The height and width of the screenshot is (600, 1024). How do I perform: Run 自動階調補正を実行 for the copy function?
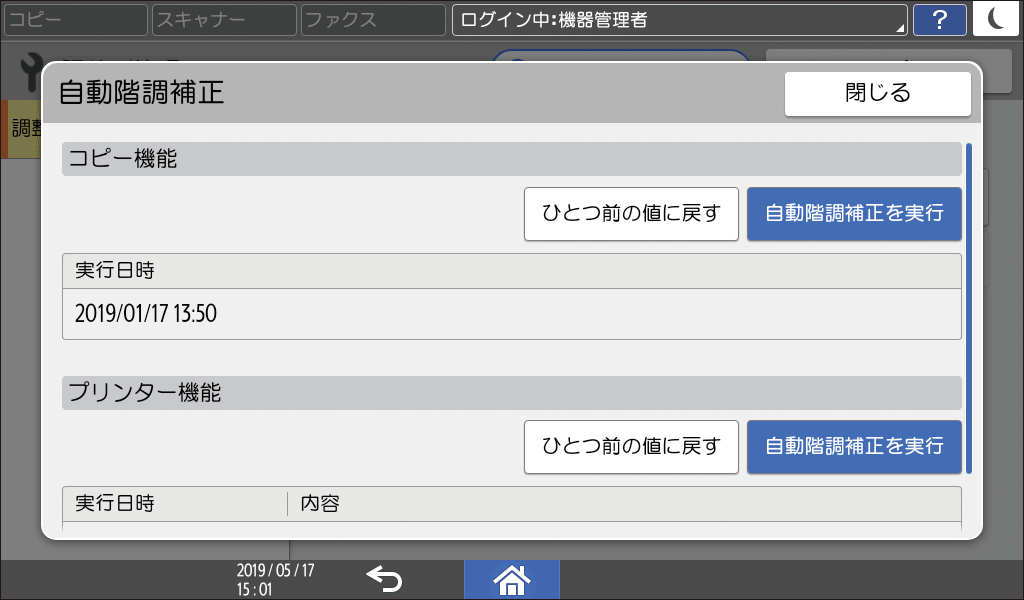[854, 213]
